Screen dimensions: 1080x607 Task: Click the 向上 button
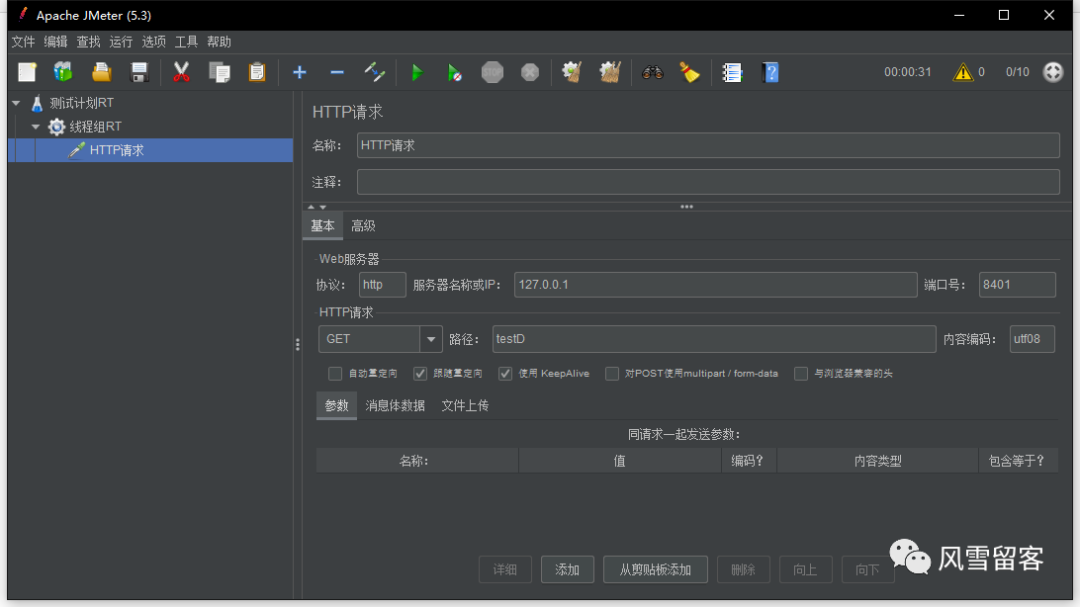[805, 570]
